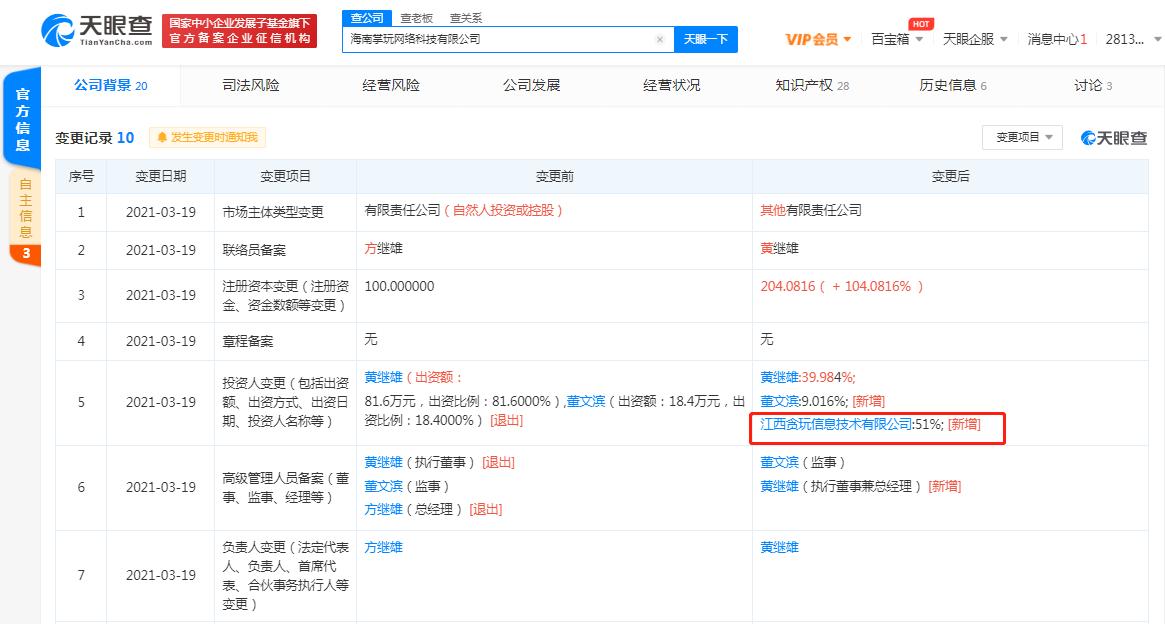Click 董文滨 (监事) link in row 6 变更后
1165x624 pixels.
779,462
